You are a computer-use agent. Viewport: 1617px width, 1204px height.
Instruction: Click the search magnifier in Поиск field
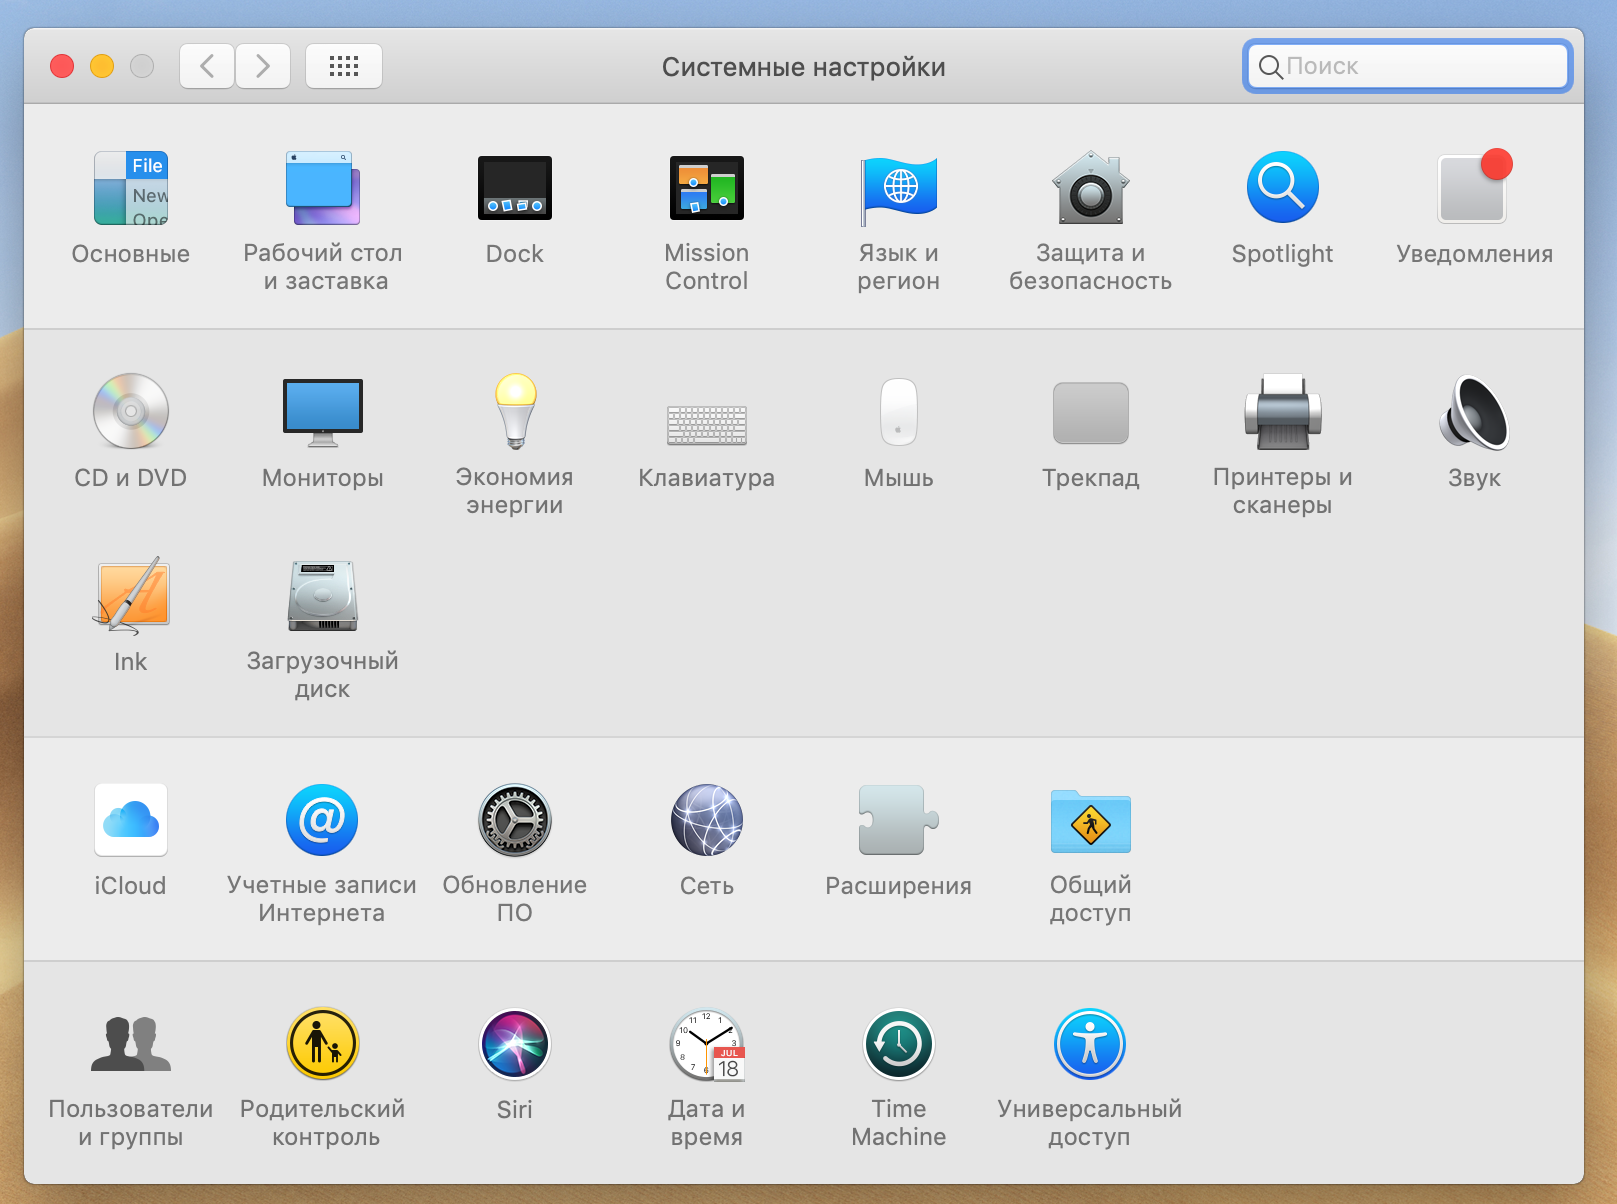[x=1270, y=67]
